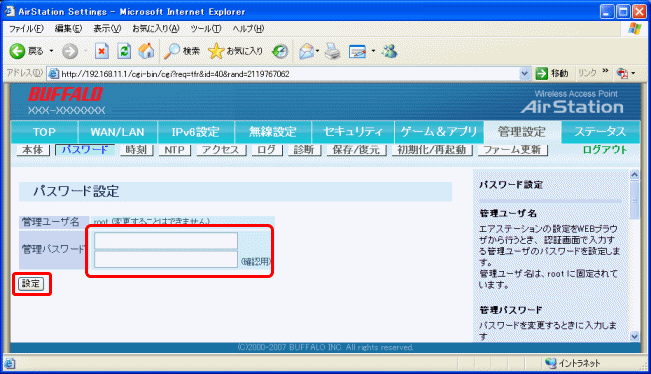Click the PDF tool icon beside links

(x=622, y=73)
